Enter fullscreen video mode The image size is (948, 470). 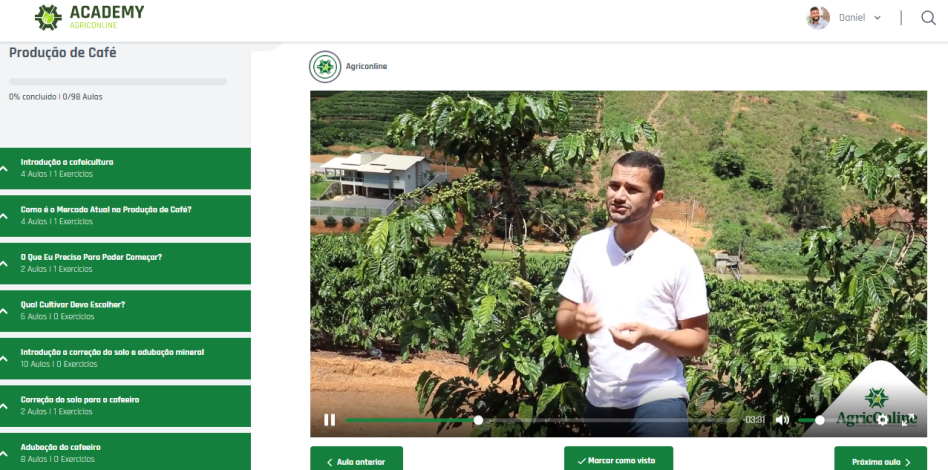(x=907, y=420)
